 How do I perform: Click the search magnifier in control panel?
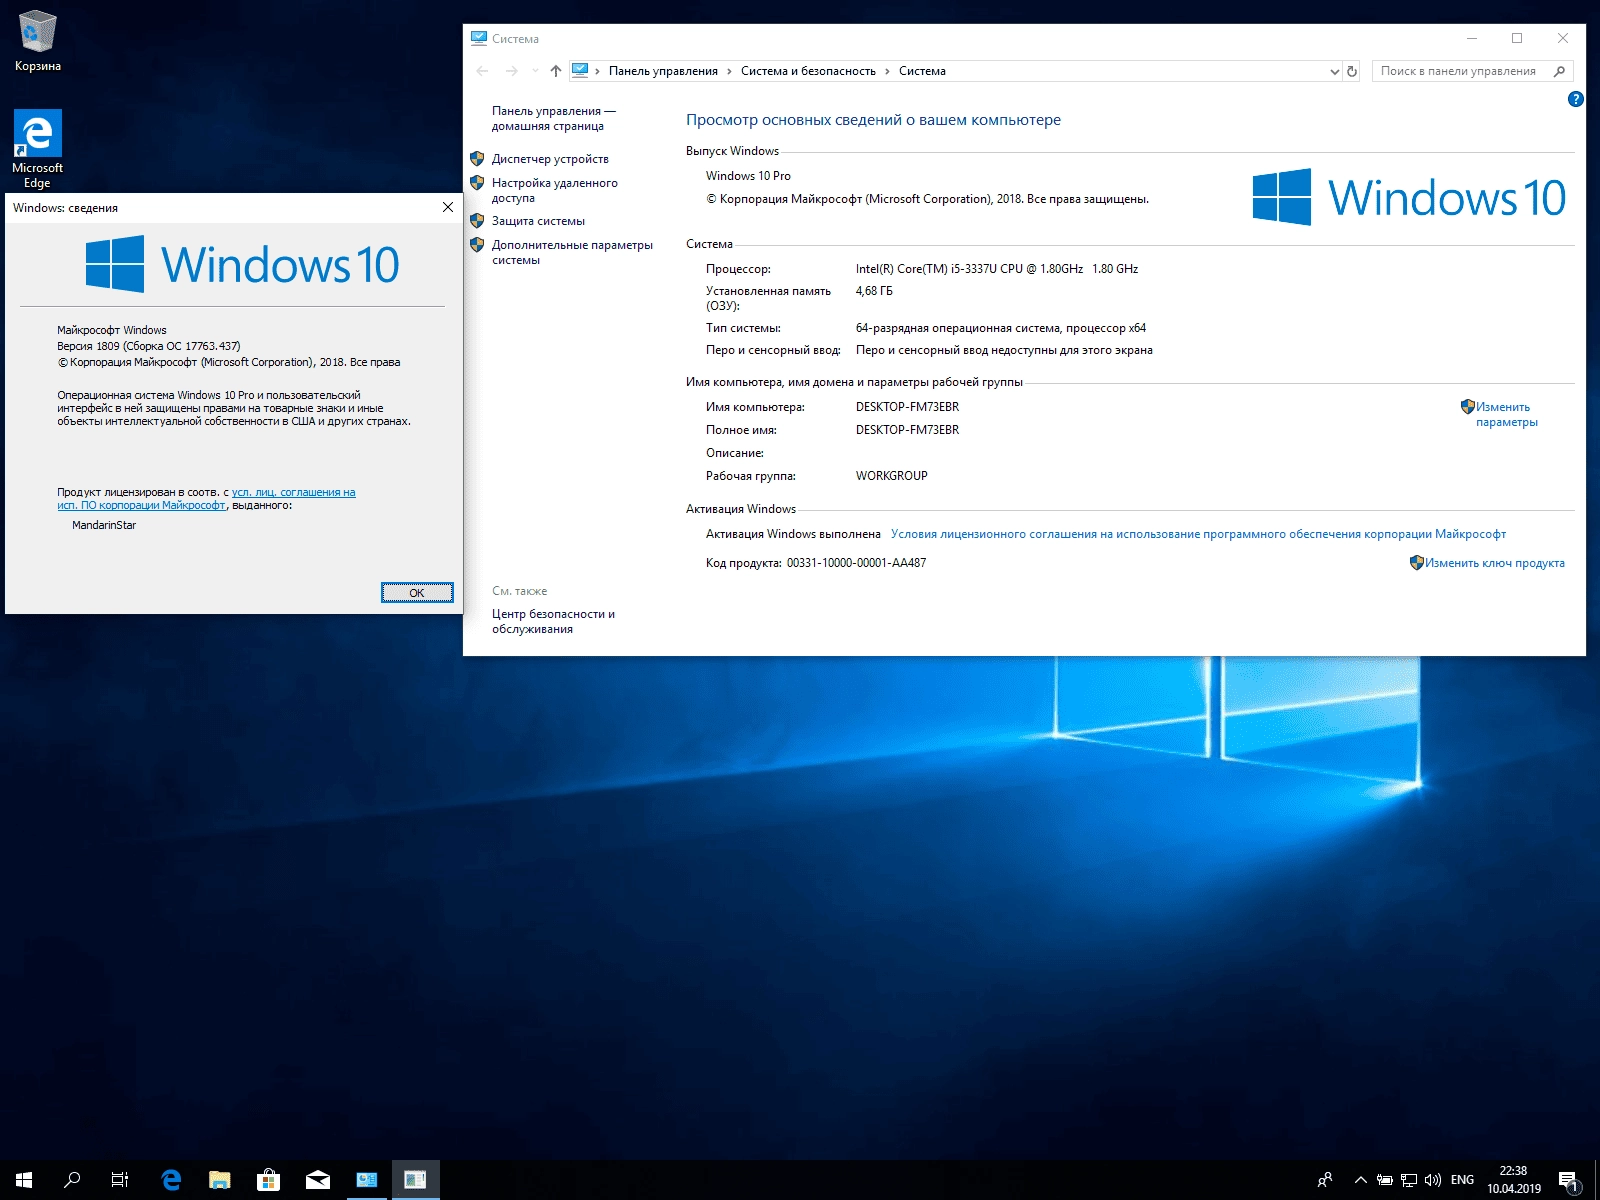pos(1559,71)
